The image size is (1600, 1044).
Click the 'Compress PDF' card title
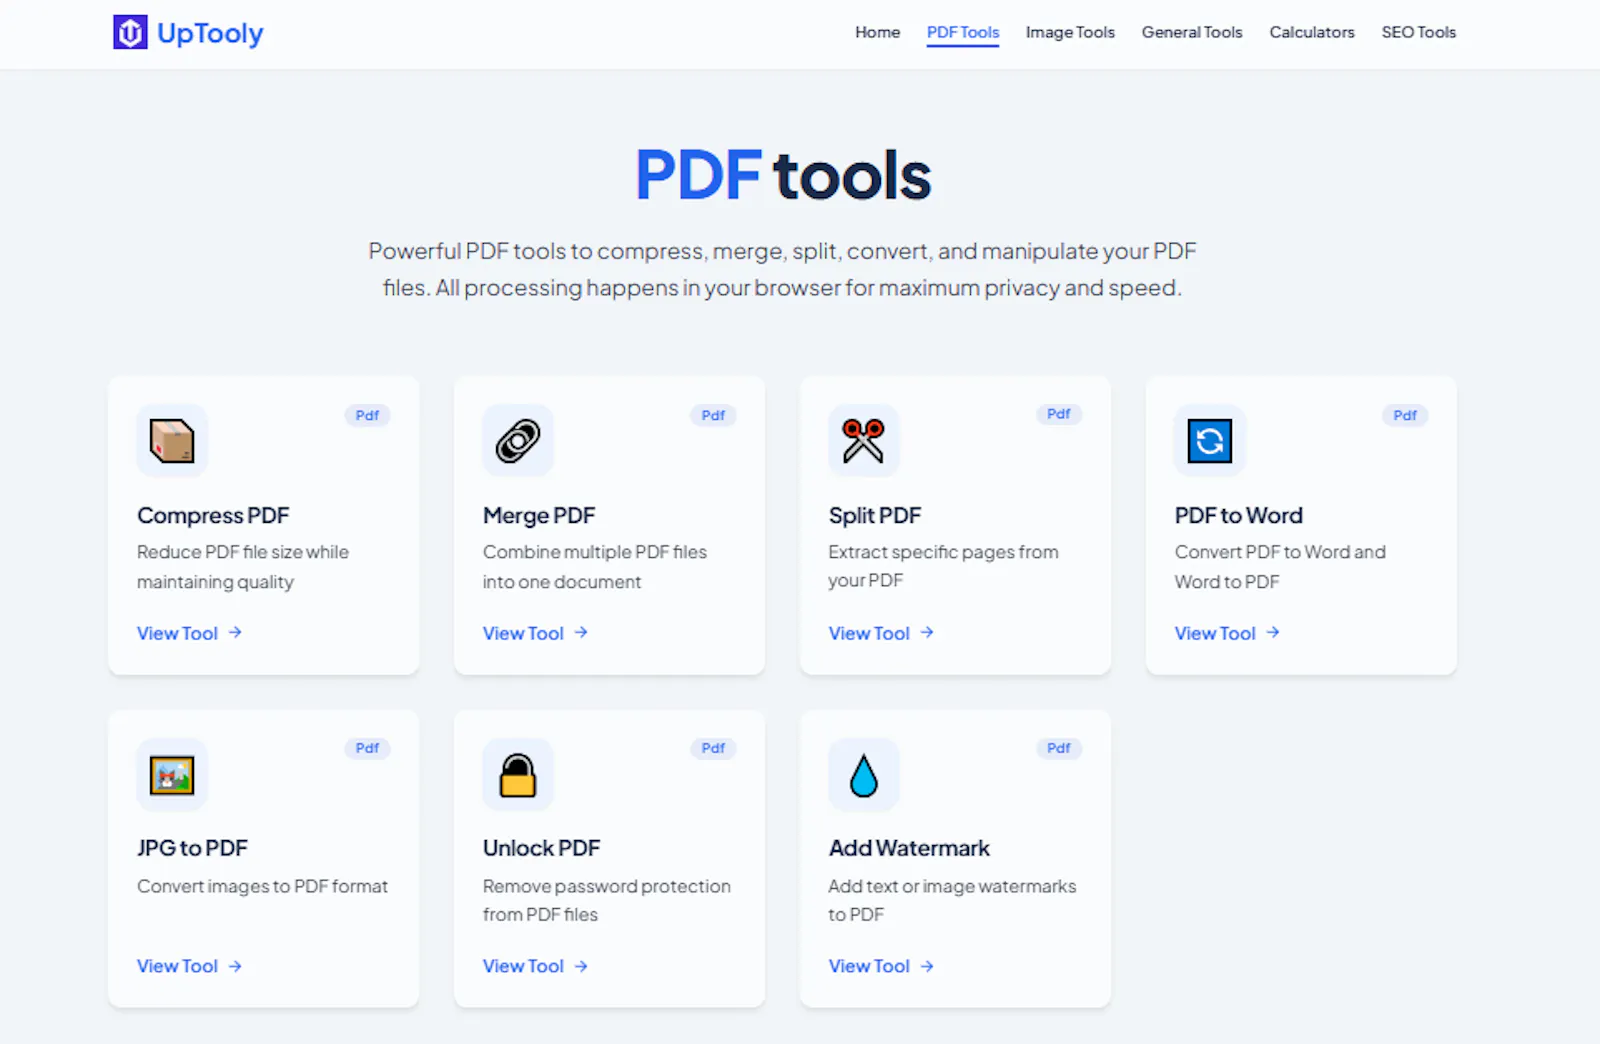click(213, 515)
